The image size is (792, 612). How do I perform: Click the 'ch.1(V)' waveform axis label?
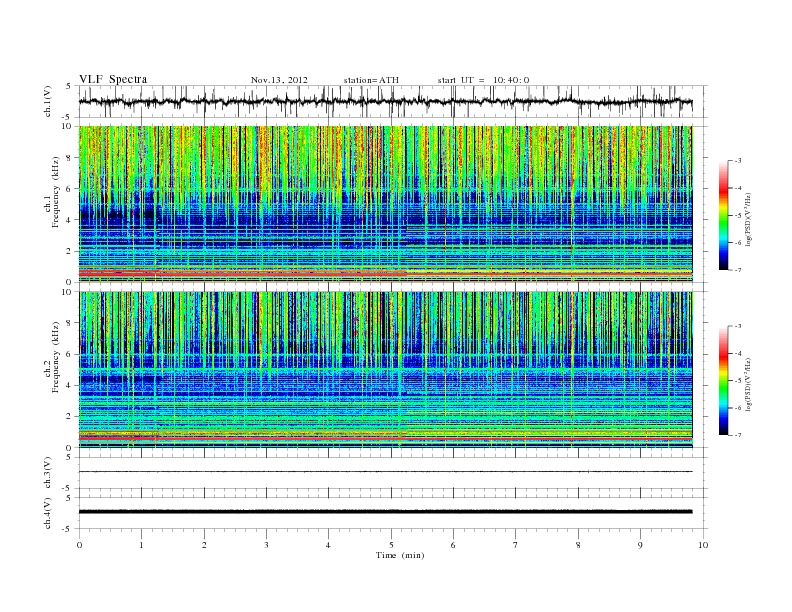pyautogui.click(x=48, y=101)
